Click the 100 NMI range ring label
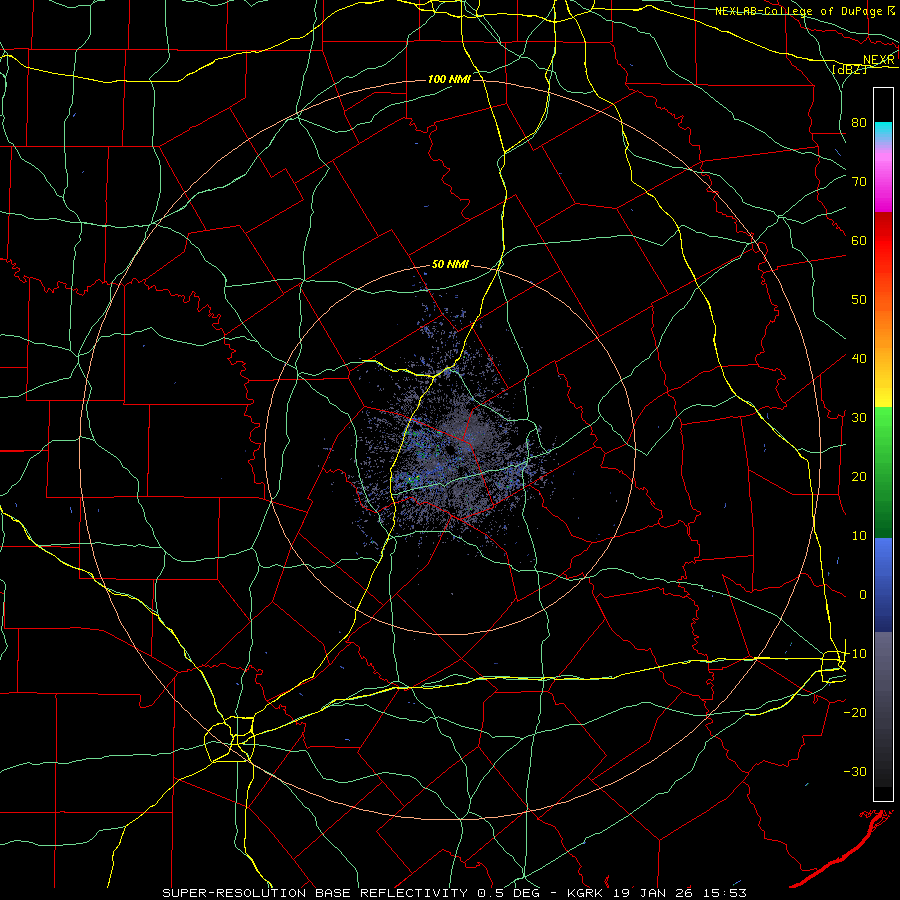Screen dimensions: 900x900 (x=449, y=79)
